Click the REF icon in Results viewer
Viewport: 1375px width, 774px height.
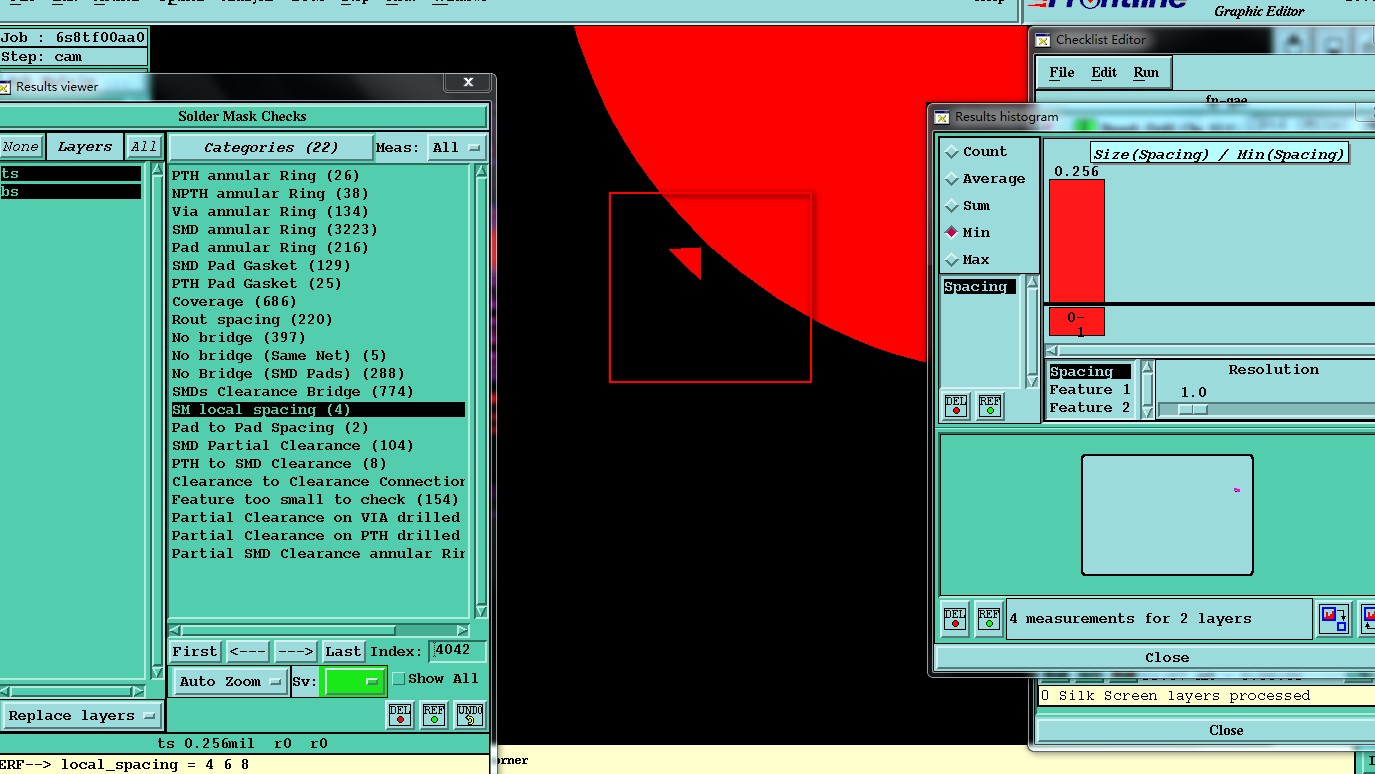[434, 715]
